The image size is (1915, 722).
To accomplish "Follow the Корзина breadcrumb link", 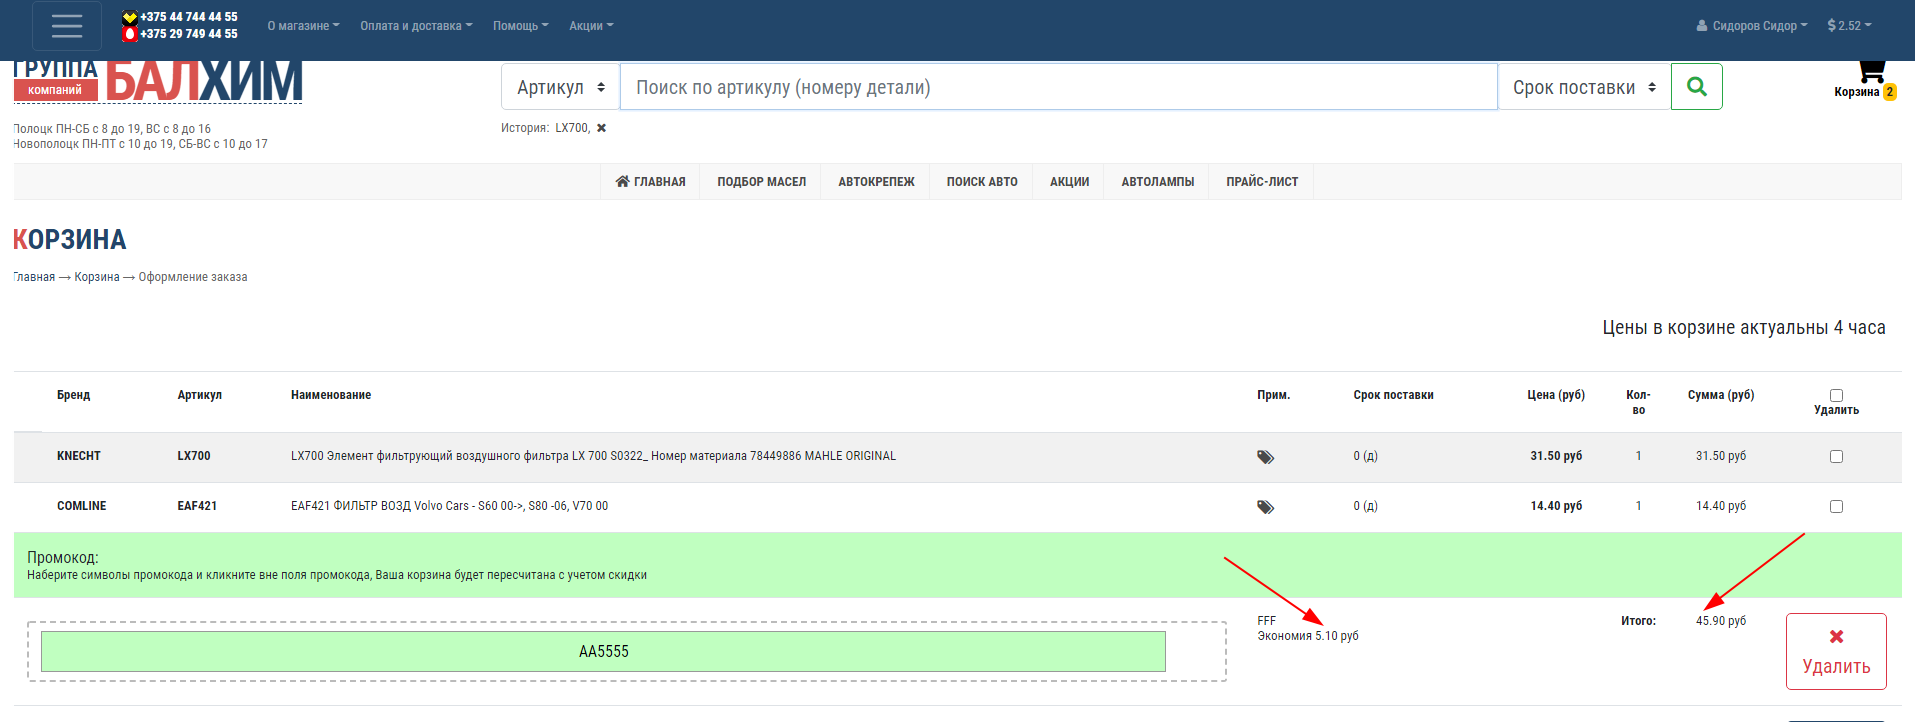I will coord(96,277).
